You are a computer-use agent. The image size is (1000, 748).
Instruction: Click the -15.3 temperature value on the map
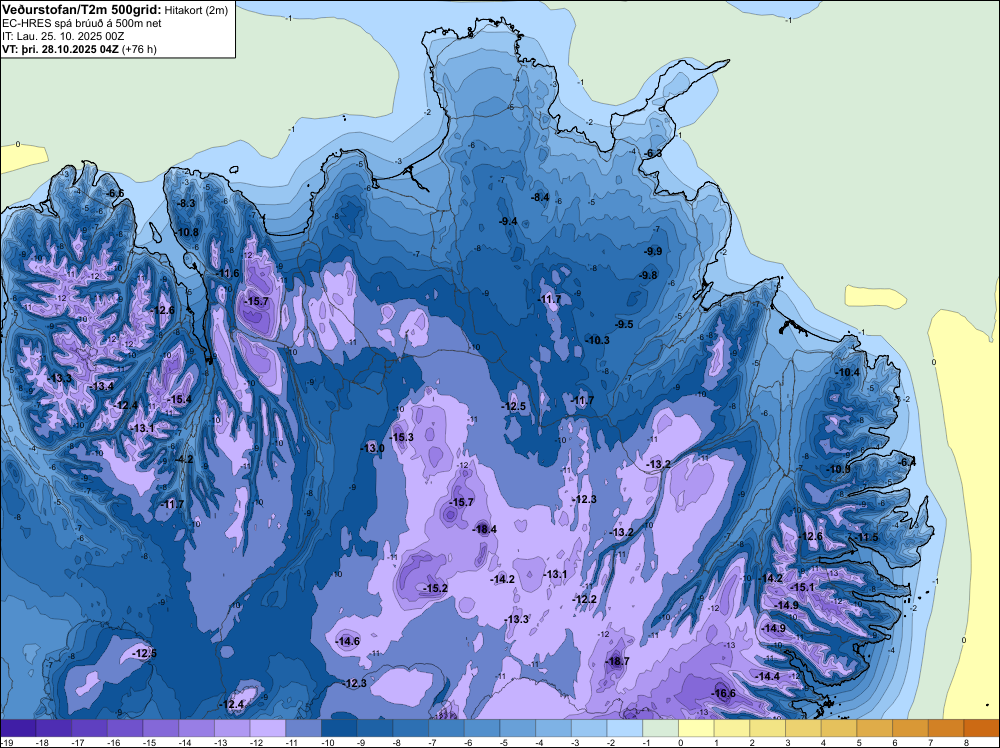[x=402, y=437]
